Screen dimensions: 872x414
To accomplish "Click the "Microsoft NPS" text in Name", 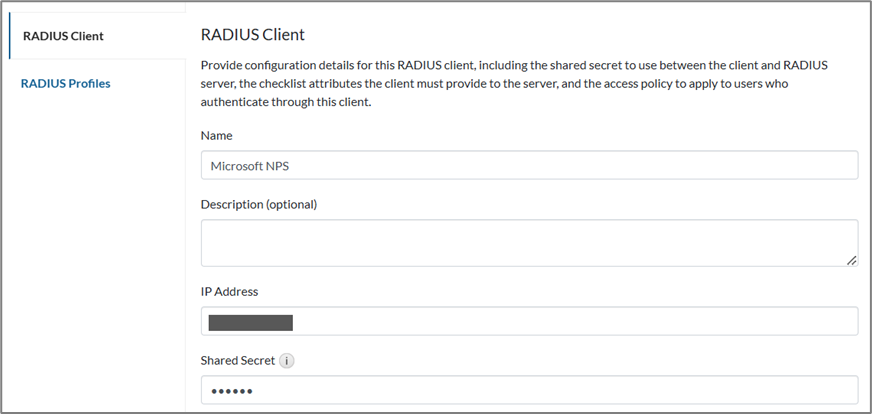I will pyautogui.click(x=249, y=166).
